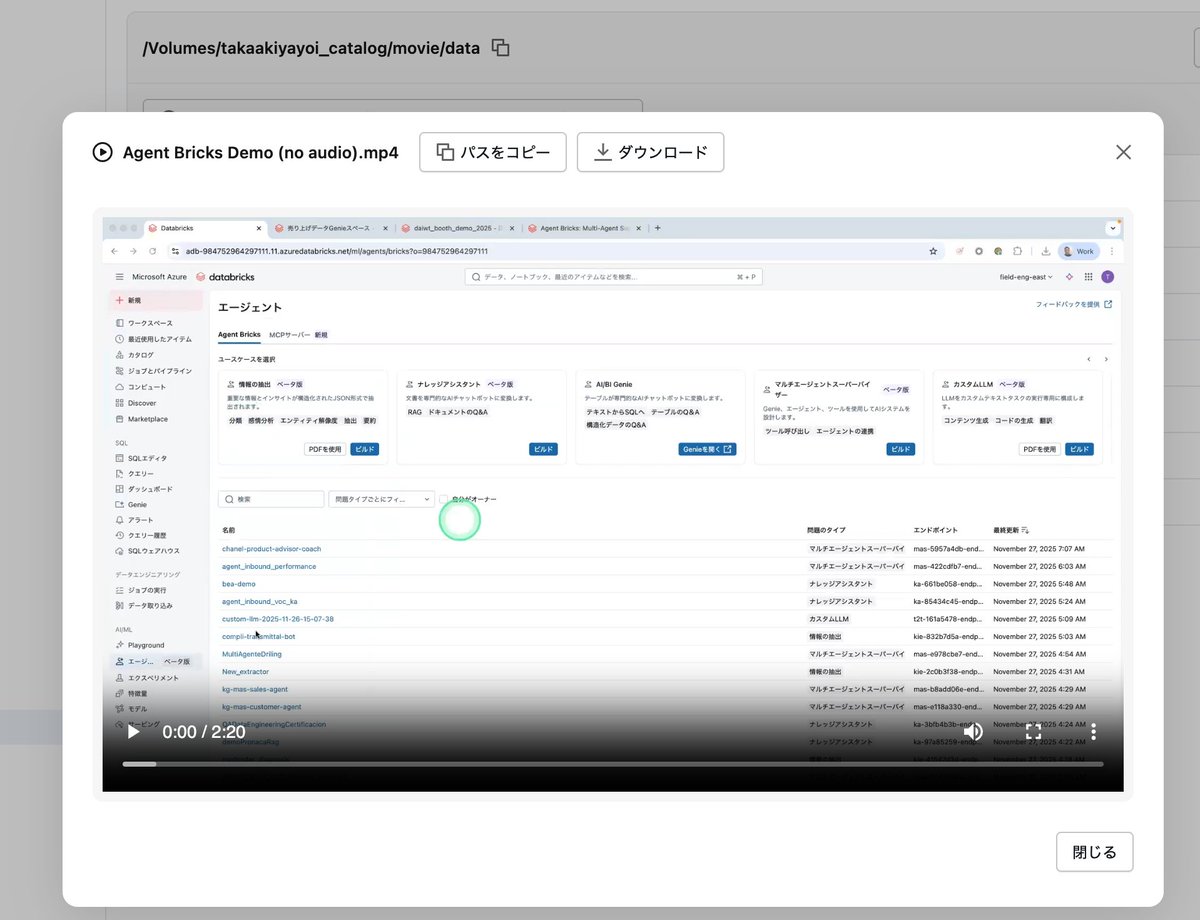1200x920 pixels.
Task: Click the sidebar hamburger menu in Databricks
Action: click(119, 277)
